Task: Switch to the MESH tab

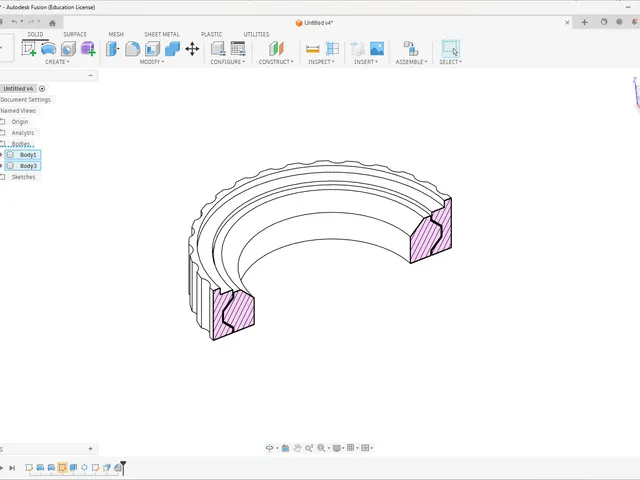Action: (x=116, y=34)
